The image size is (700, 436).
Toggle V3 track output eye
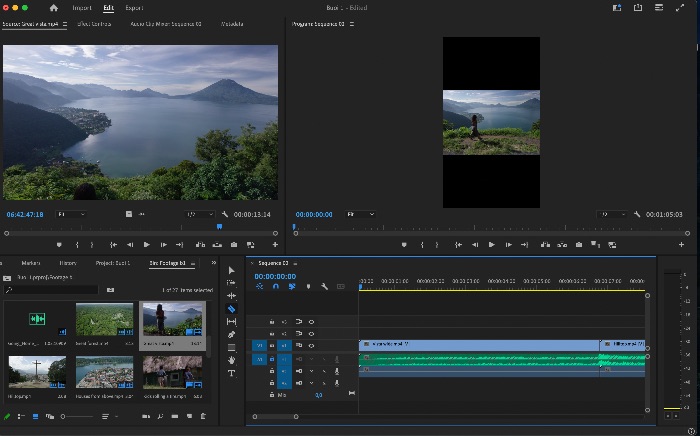coord(311,322)
